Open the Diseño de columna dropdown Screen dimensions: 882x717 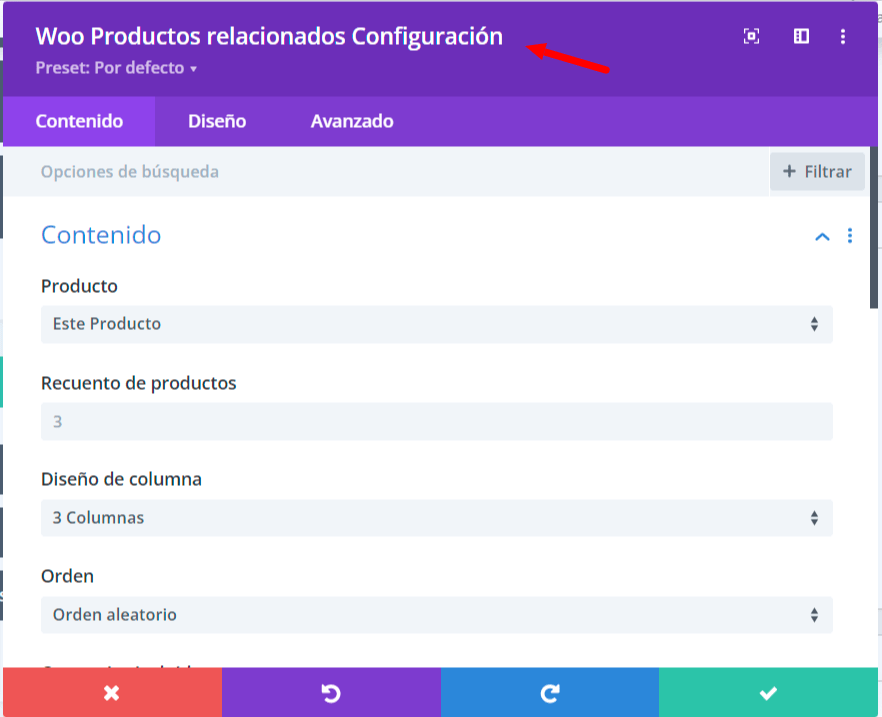click(x=436, y=518)
